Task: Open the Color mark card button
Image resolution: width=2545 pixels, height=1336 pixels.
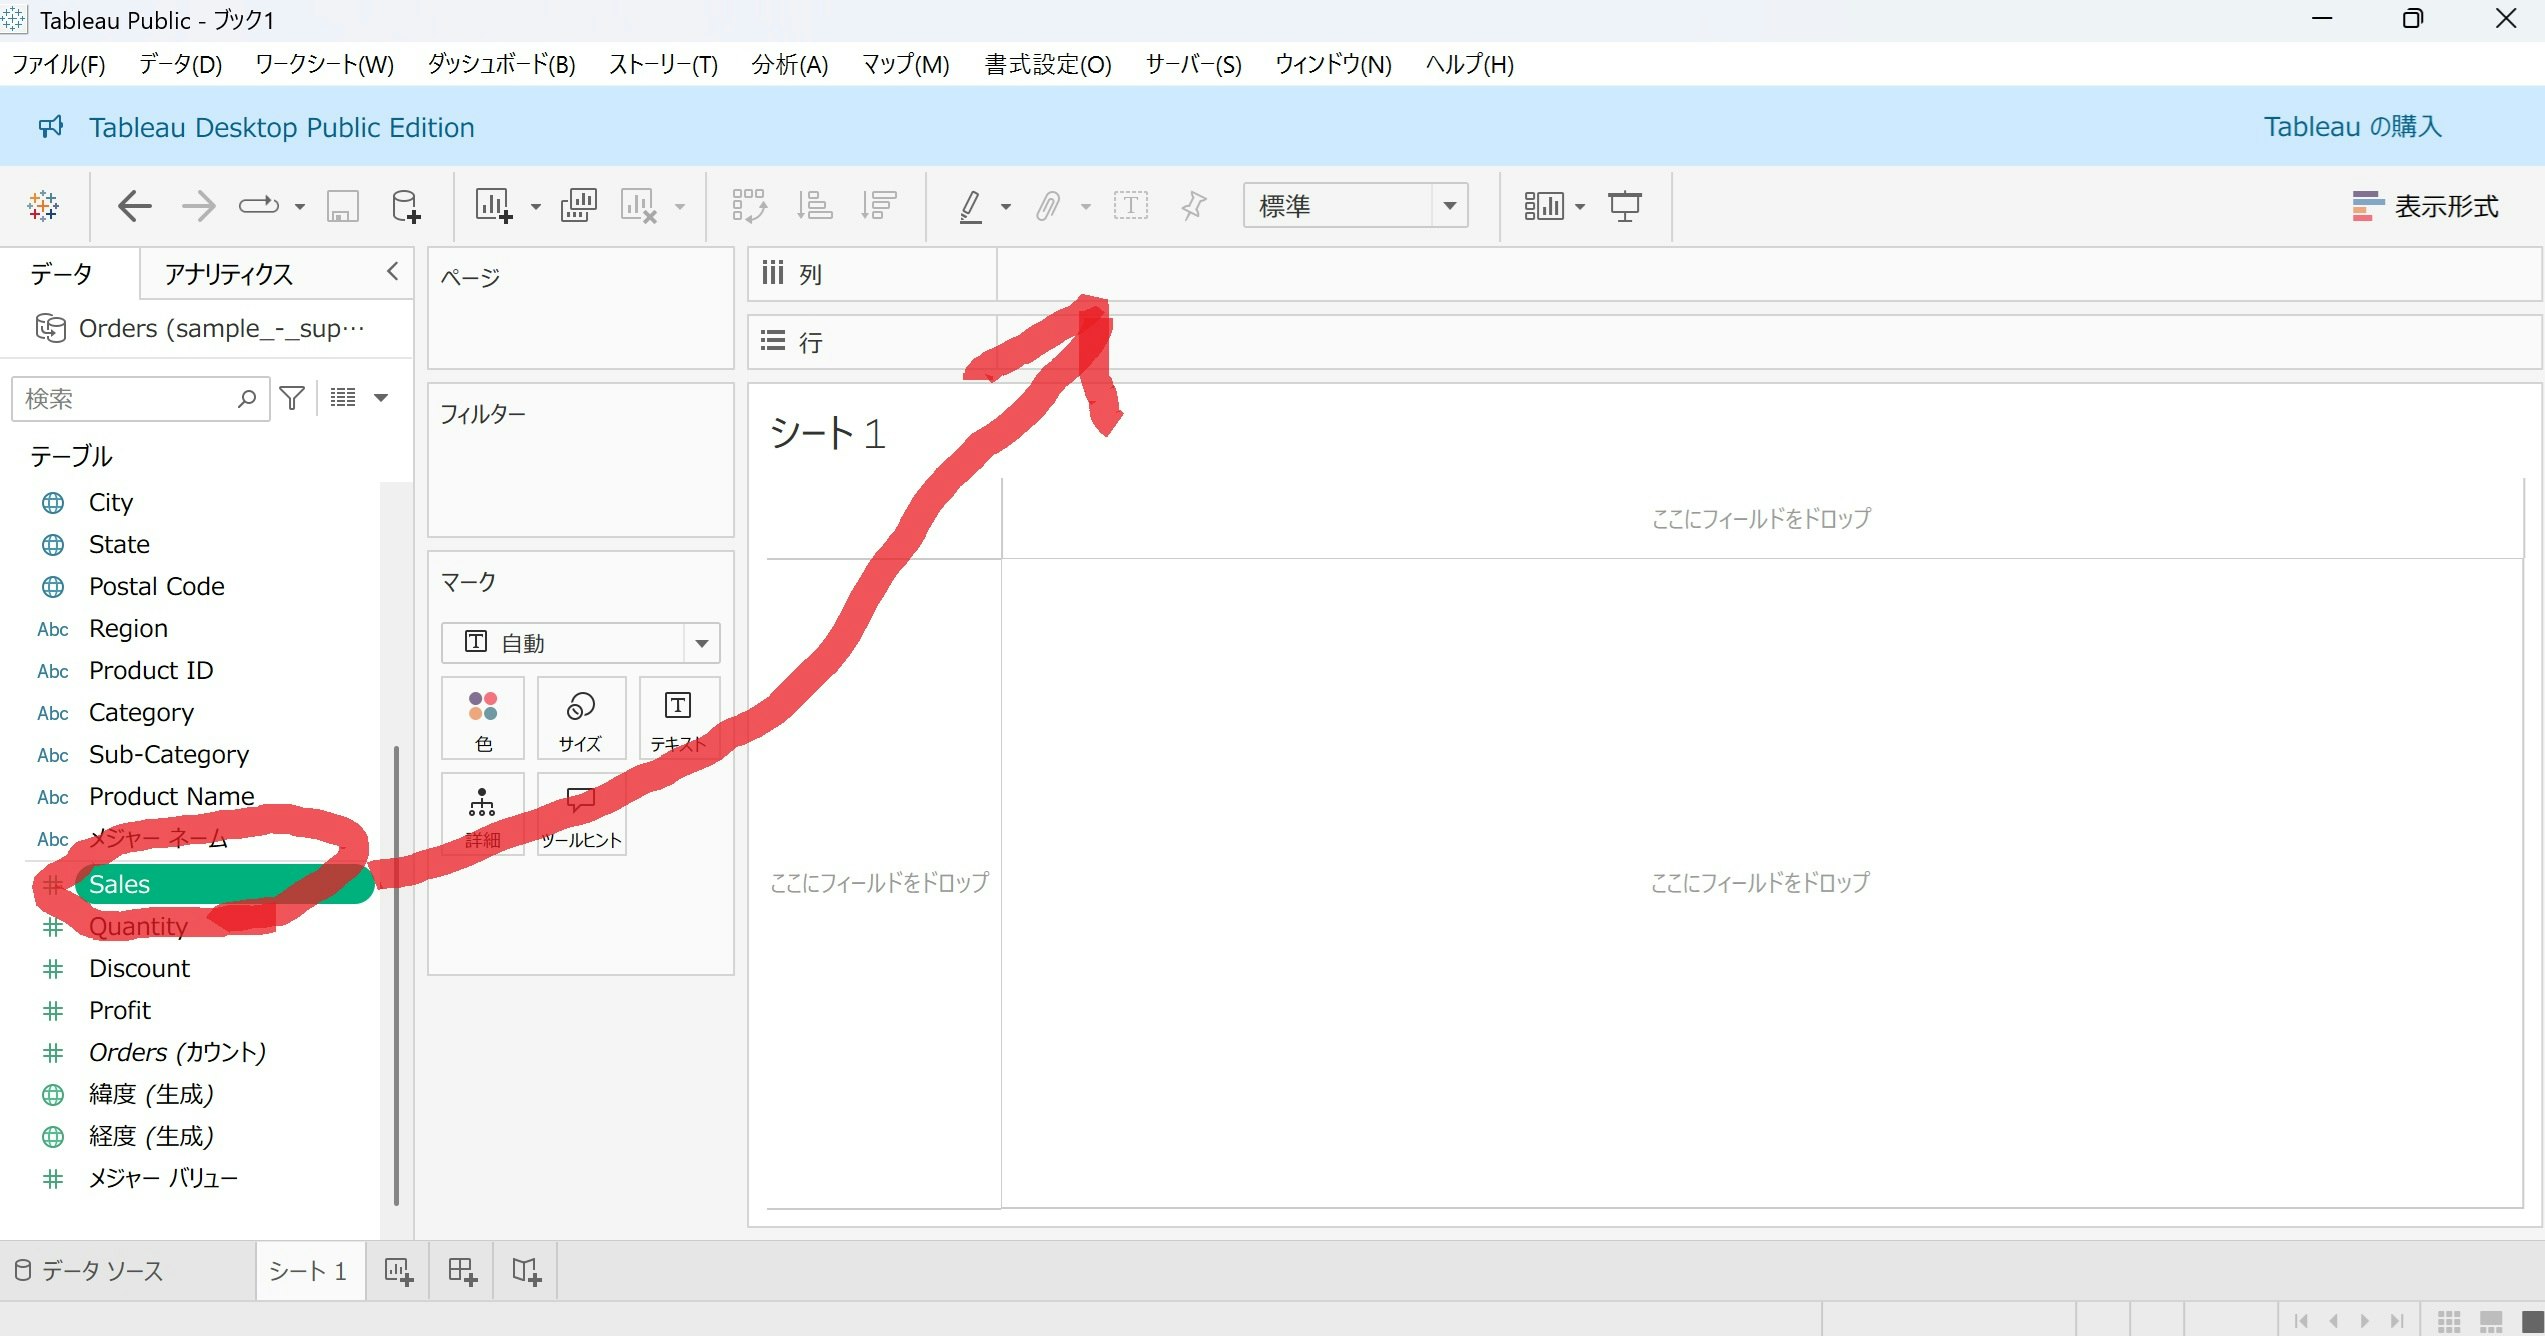Action: pyautogui.click(x=483, y=718)
